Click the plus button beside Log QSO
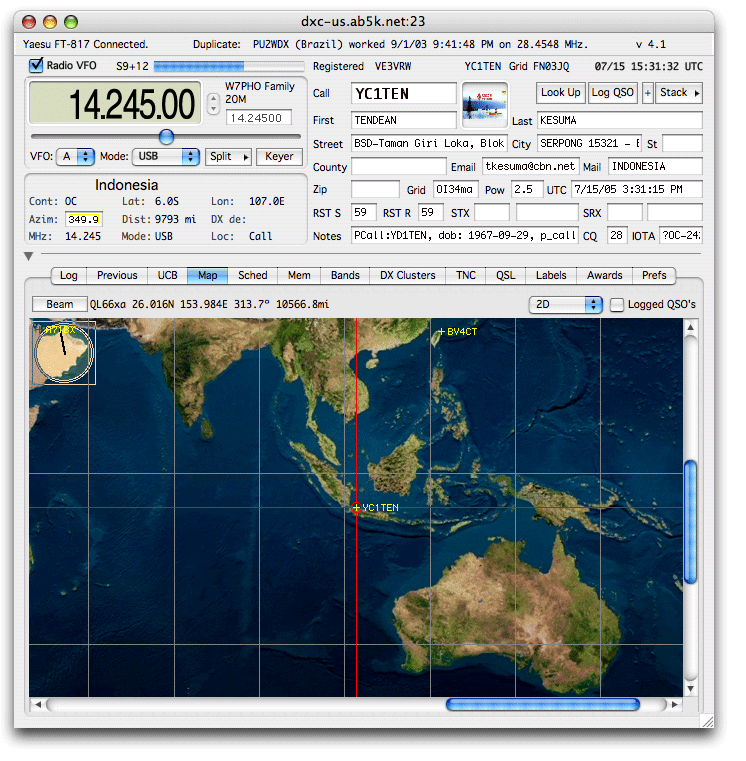The height and width of the screenshot is (761, 746). pyautogui.click(x=647, y=93)
